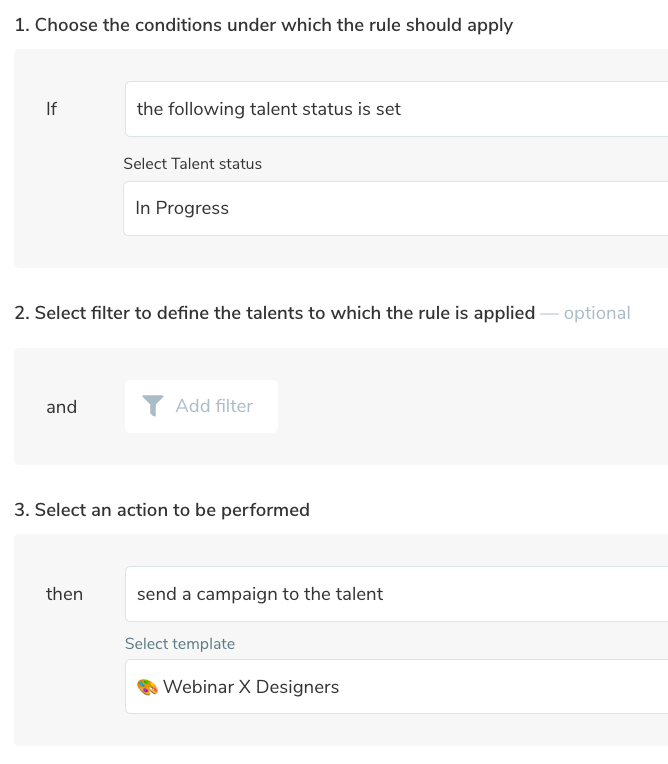Click the funnel icon beside Add filter
The image size is (668, 764).
tap(153, 406)
